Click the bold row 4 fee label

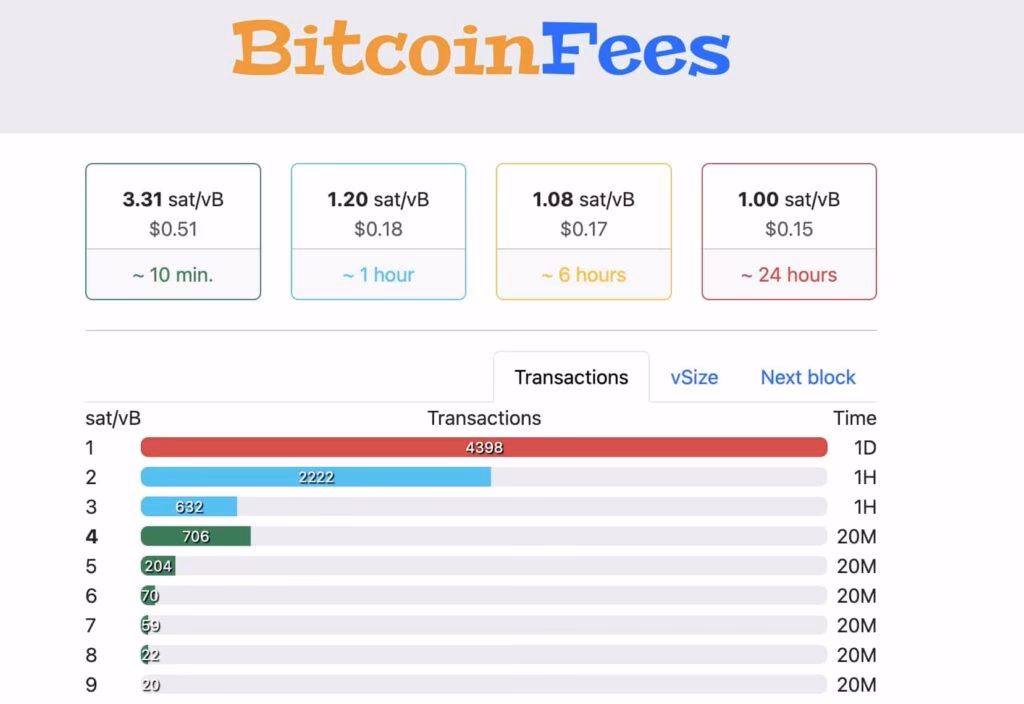coord(91,536)
